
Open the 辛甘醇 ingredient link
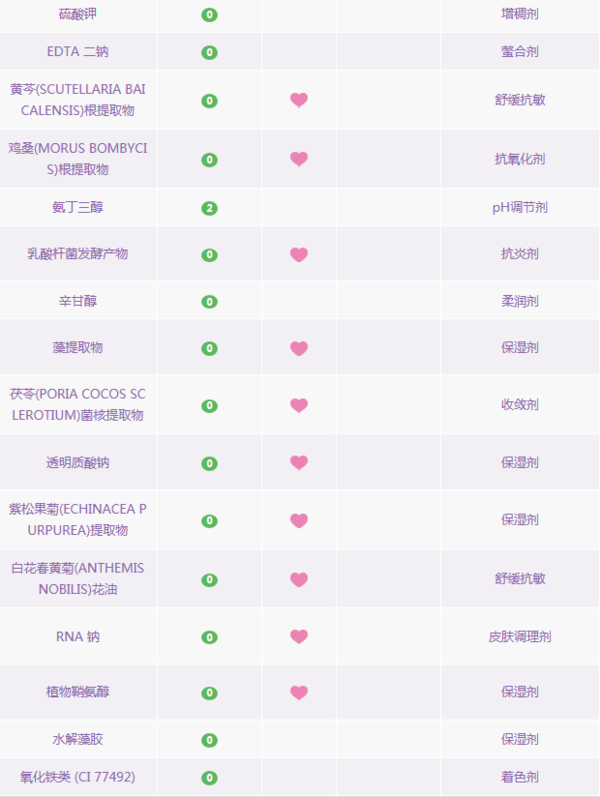tap(78, 301)
